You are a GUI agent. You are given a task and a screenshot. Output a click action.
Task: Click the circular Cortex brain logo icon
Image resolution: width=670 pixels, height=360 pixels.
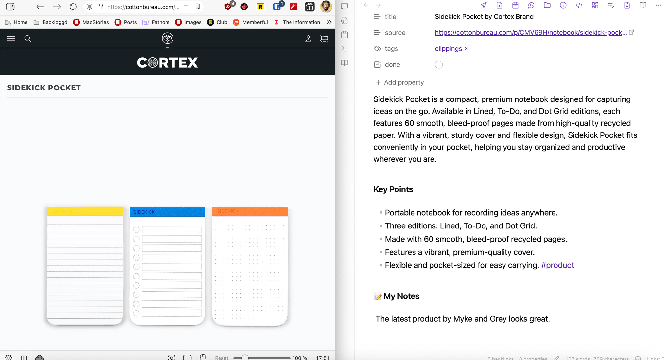168,39
